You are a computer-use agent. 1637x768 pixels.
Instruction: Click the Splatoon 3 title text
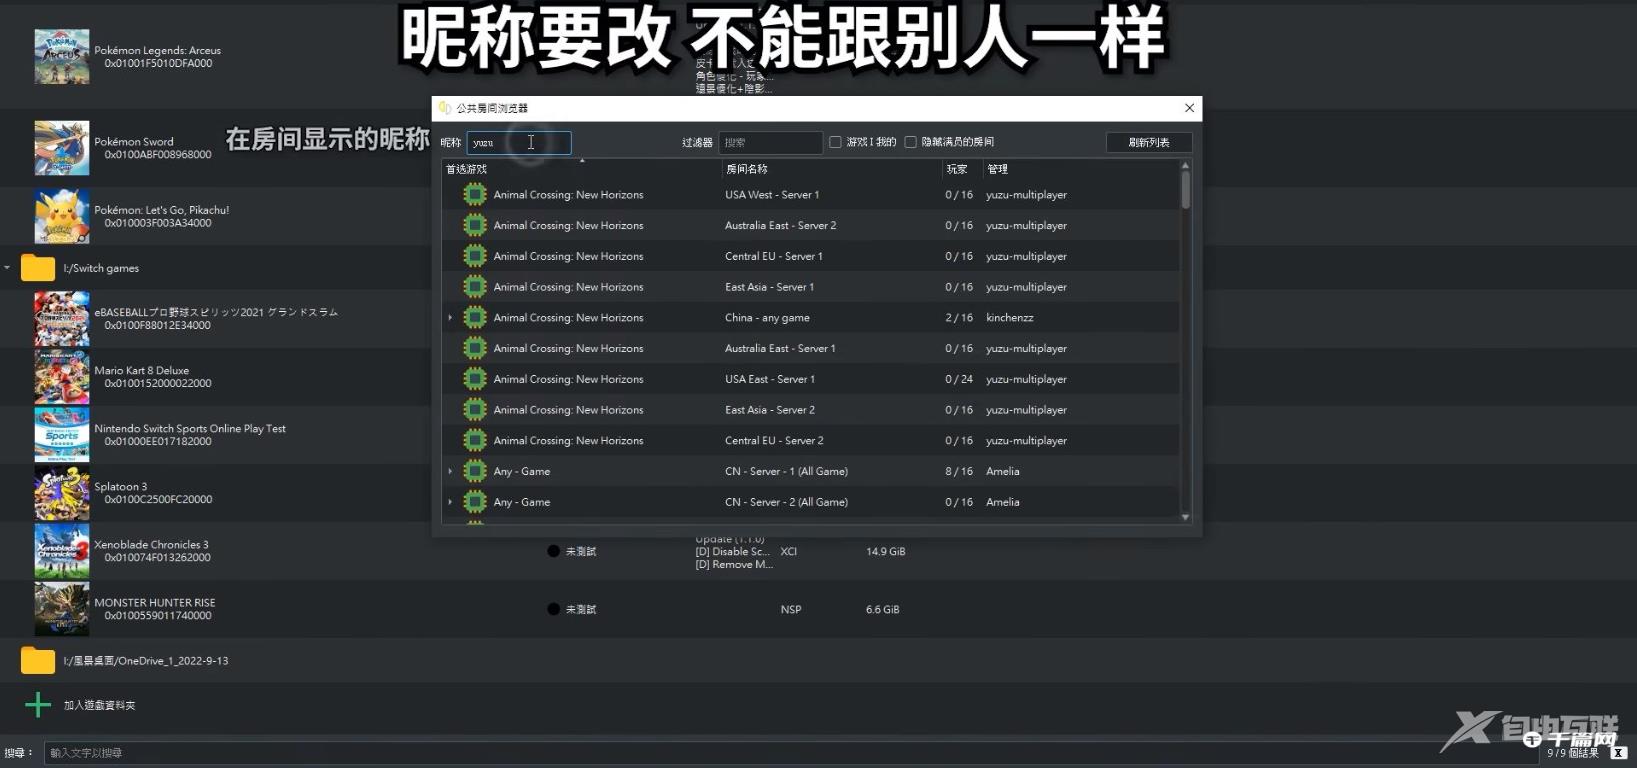[x=121, y=487]
